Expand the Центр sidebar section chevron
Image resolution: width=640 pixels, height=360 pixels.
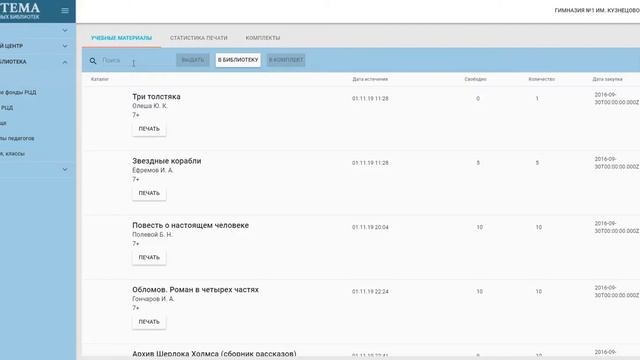65,46
